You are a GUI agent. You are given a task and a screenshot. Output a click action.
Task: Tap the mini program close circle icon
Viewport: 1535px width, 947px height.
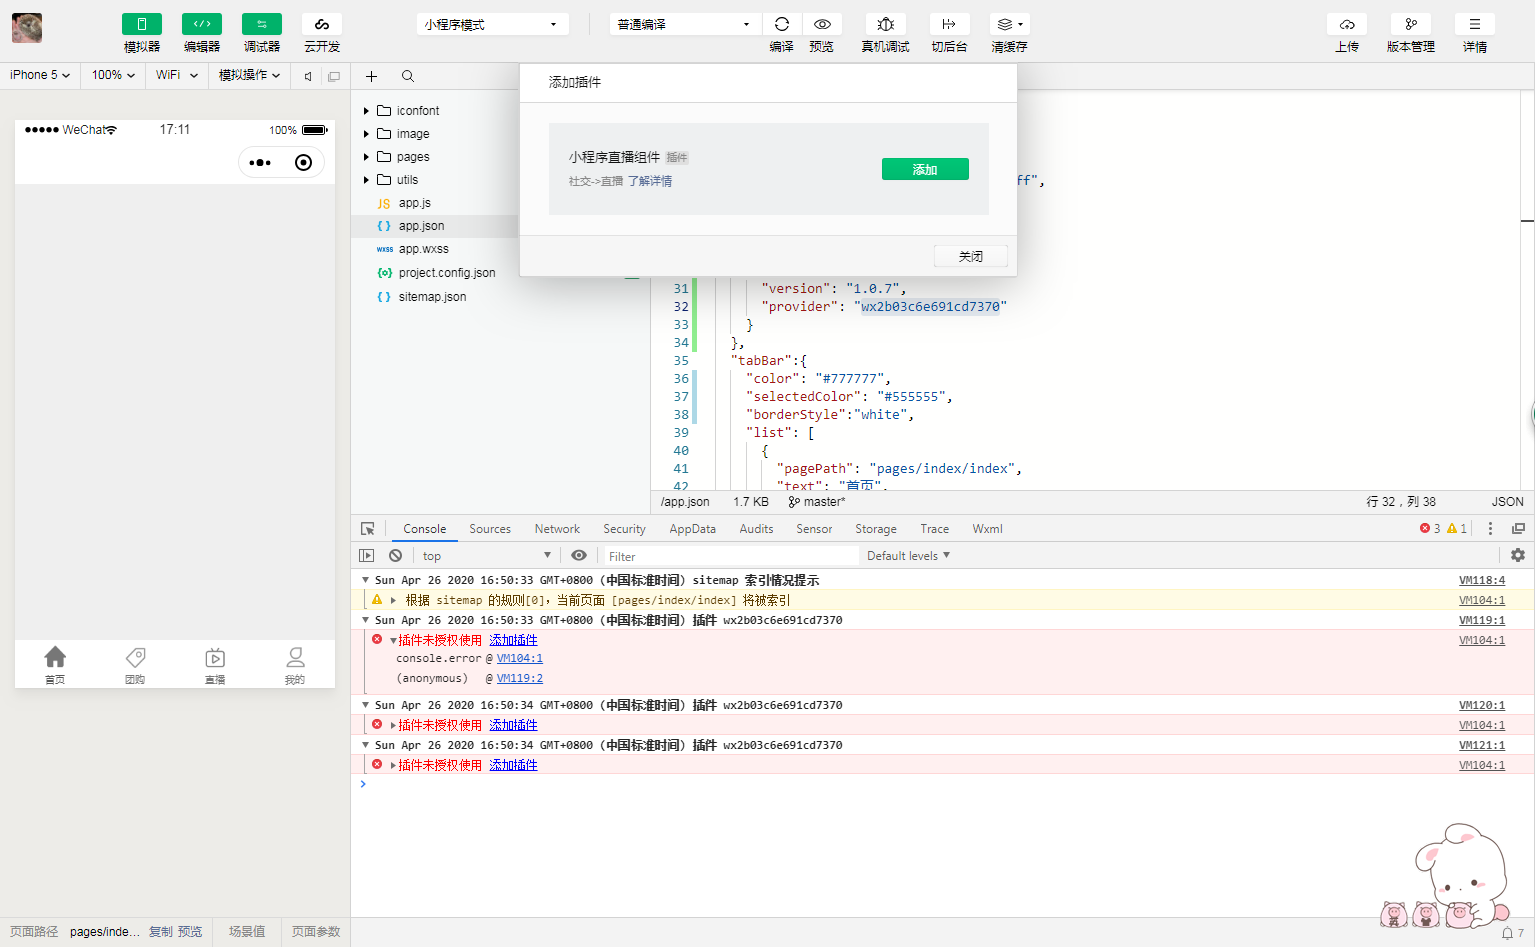304,163
